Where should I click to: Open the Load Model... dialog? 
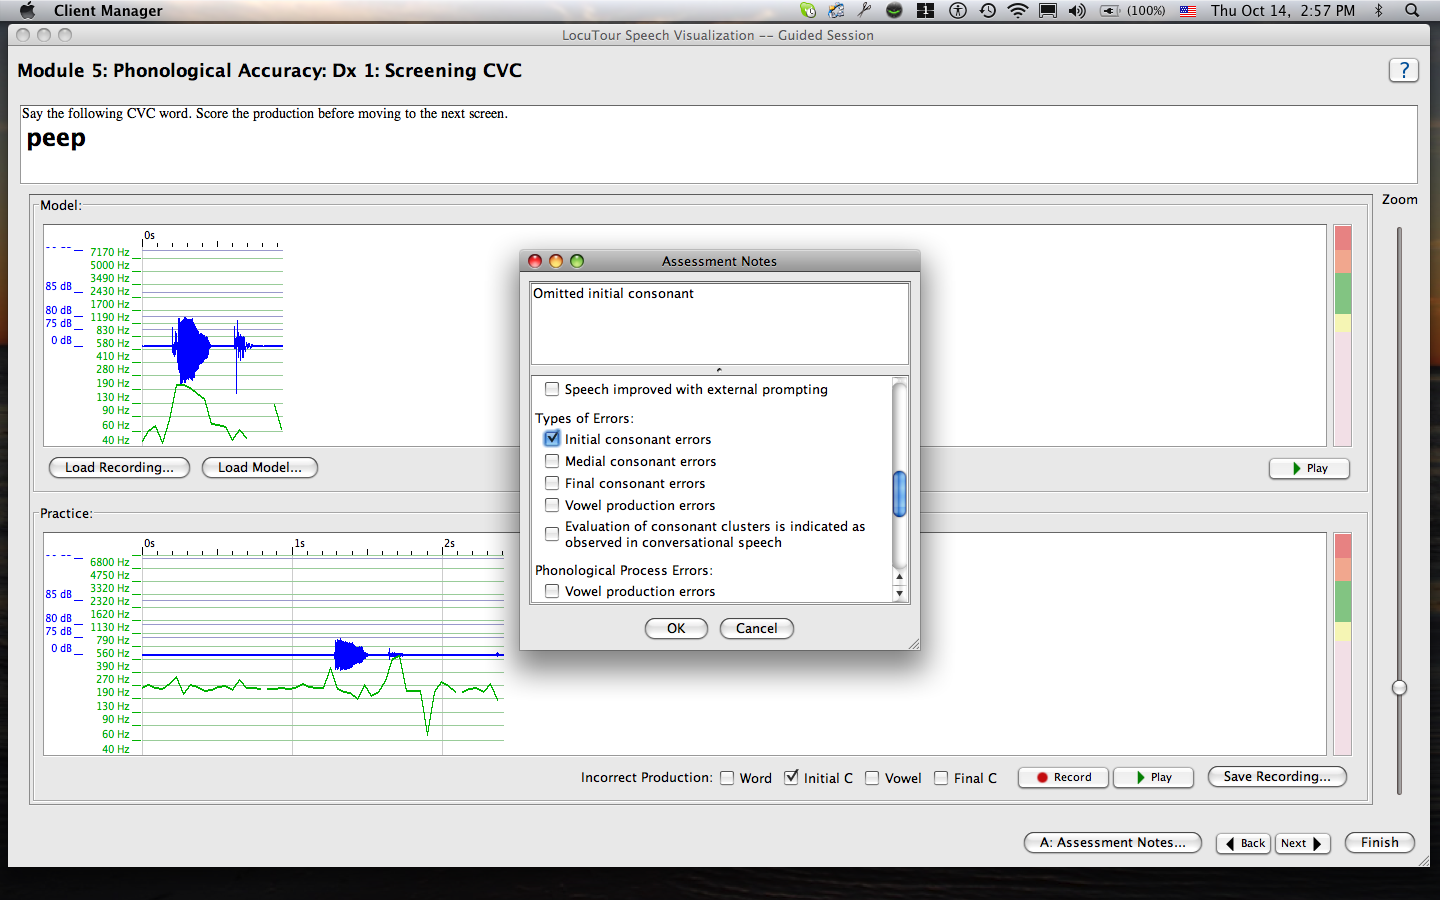[x=260, y=467]
